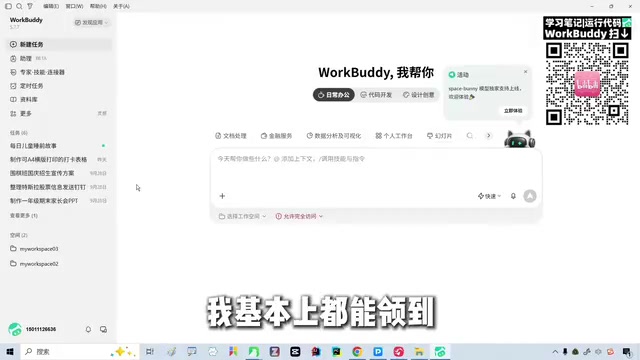
Task: Show more categories with right chevron
Action: (489, 136)
